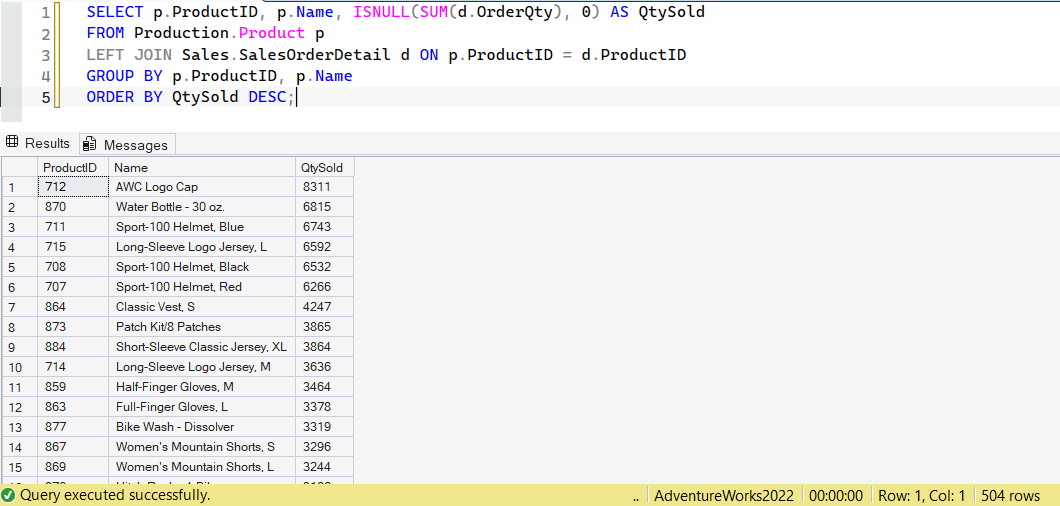Place cursor on the SELECT keyword
This screenshot has width=1060, height=506.
point(114,12)
